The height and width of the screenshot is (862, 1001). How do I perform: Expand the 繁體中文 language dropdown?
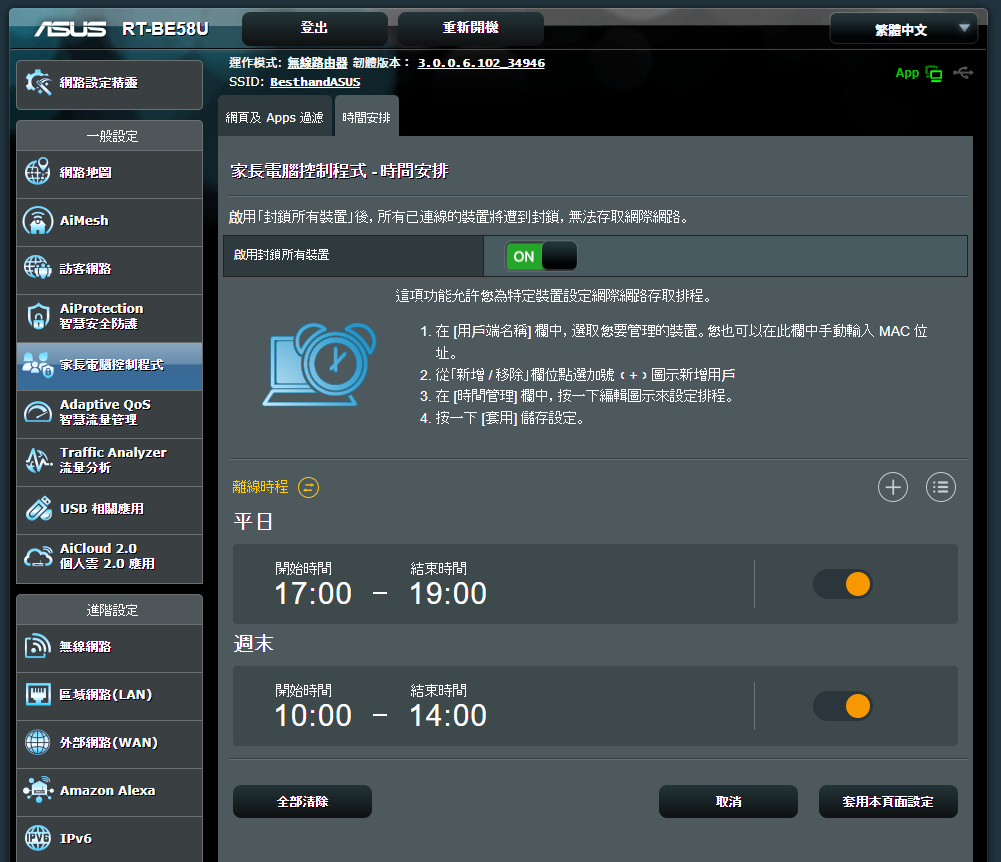pos(903,30)
